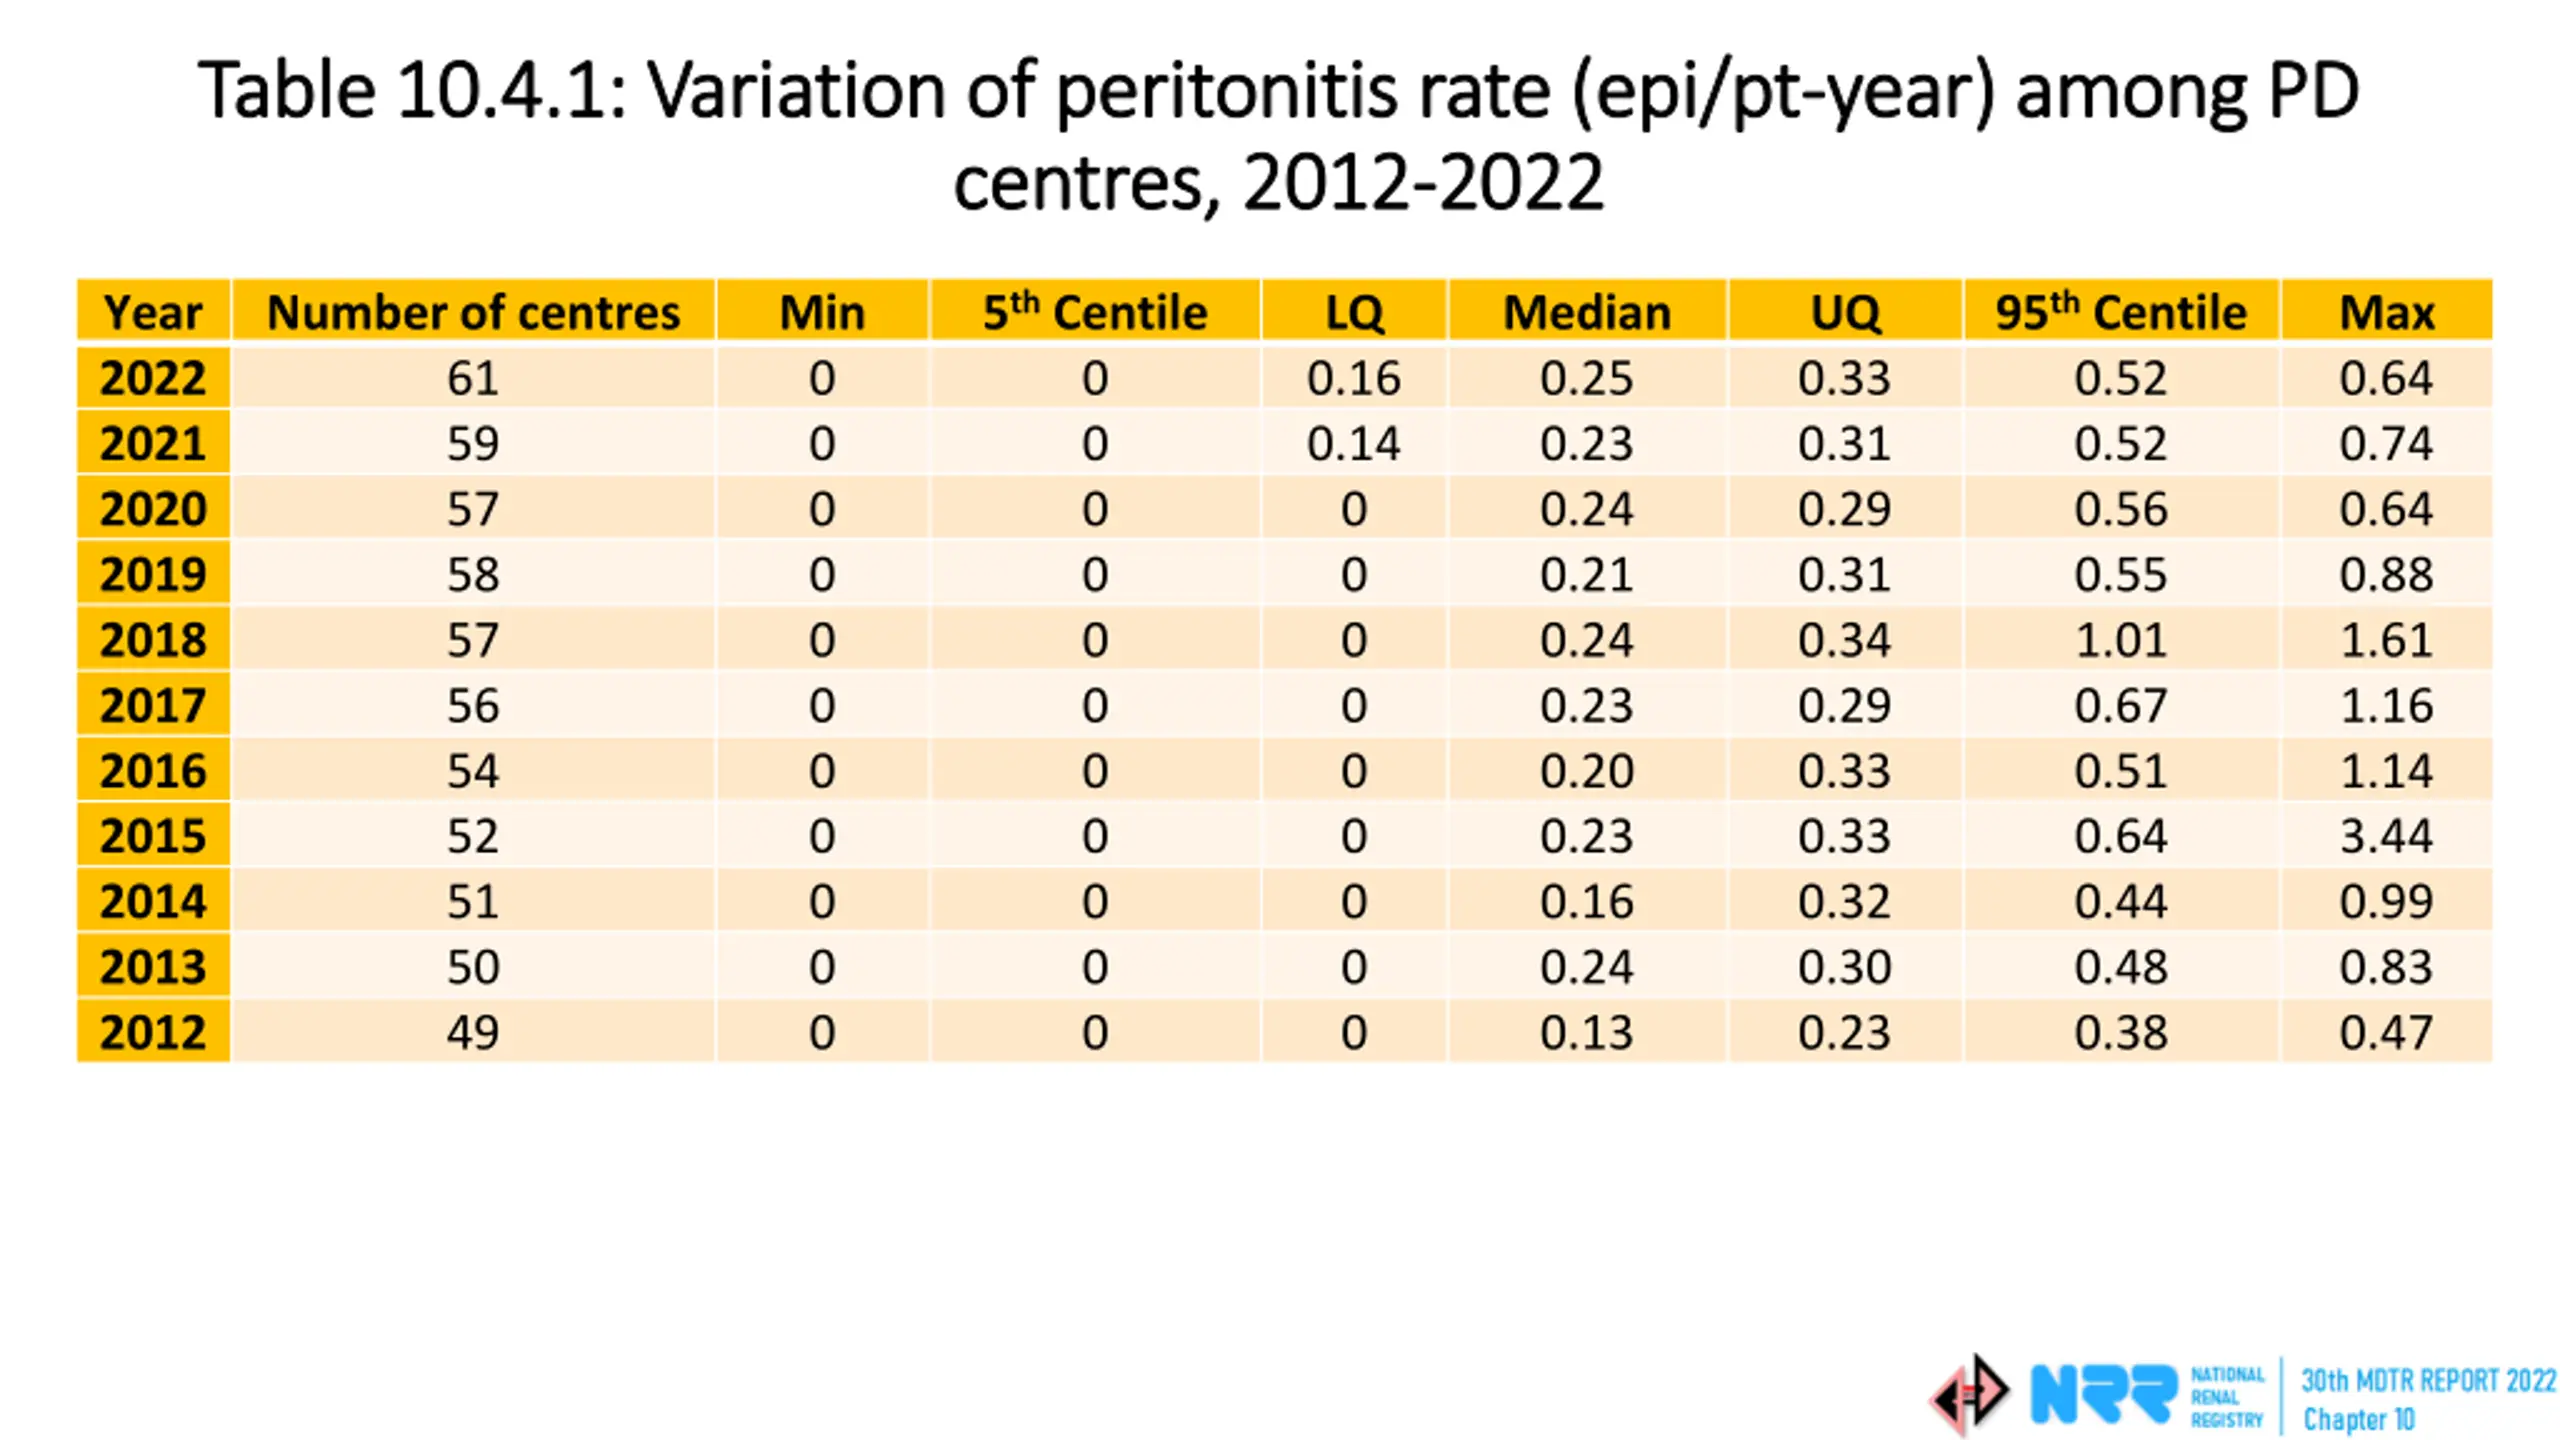
Task: Click the UQ column header
Action: (1845, 312)
